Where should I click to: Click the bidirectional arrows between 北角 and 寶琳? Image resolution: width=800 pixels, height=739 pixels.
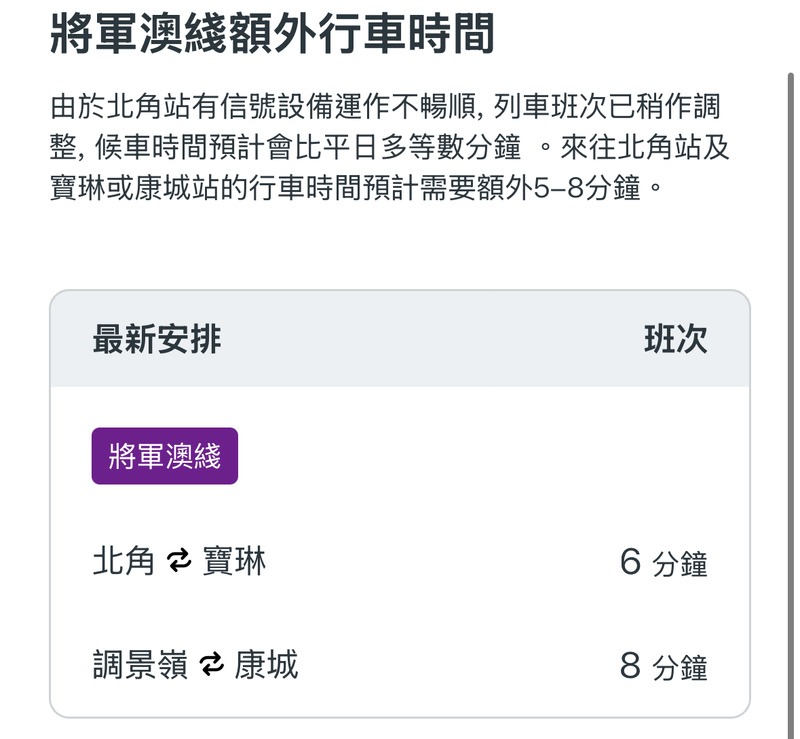click(x=179, y=561)
